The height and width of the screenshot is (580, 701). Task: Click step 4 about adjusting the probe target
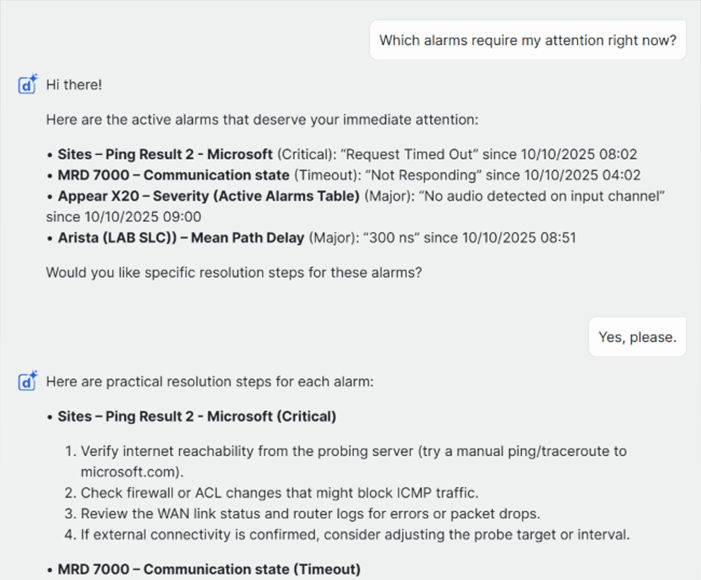tap(355, 534)
